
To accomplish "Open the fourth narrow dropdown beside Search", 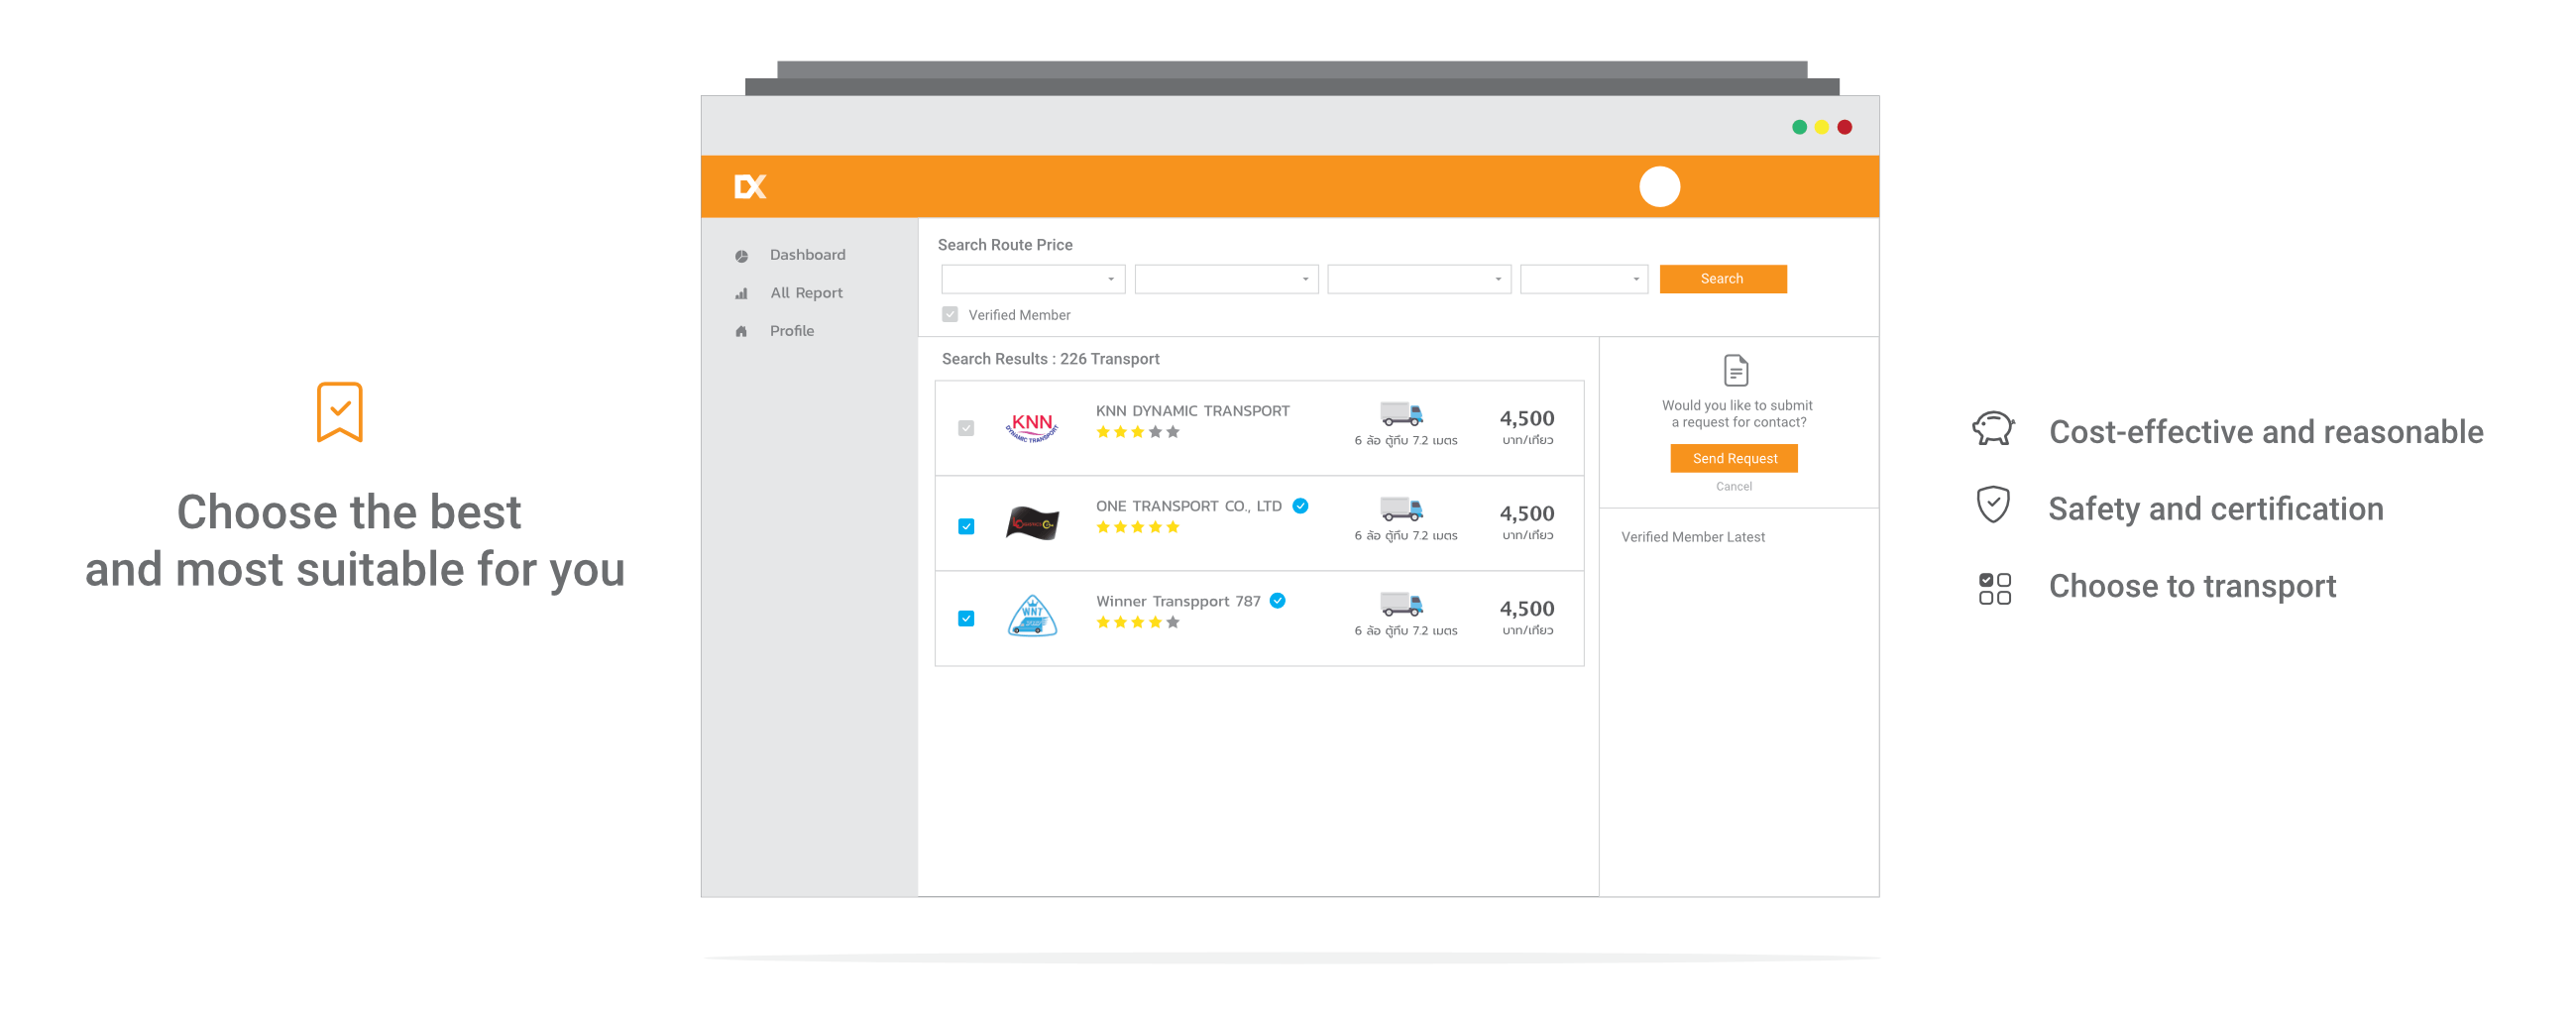I will point(1583,279).
